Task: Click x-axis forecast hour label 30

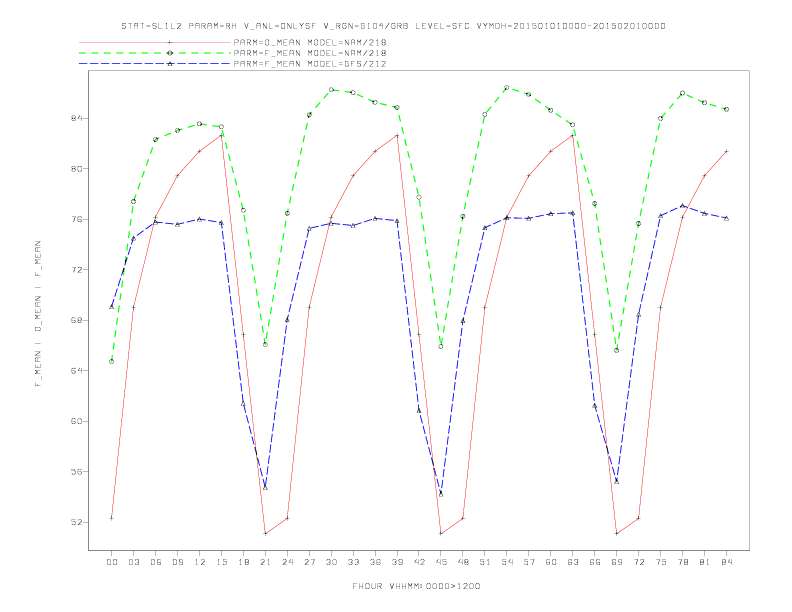Action: (x=331, y=562)
